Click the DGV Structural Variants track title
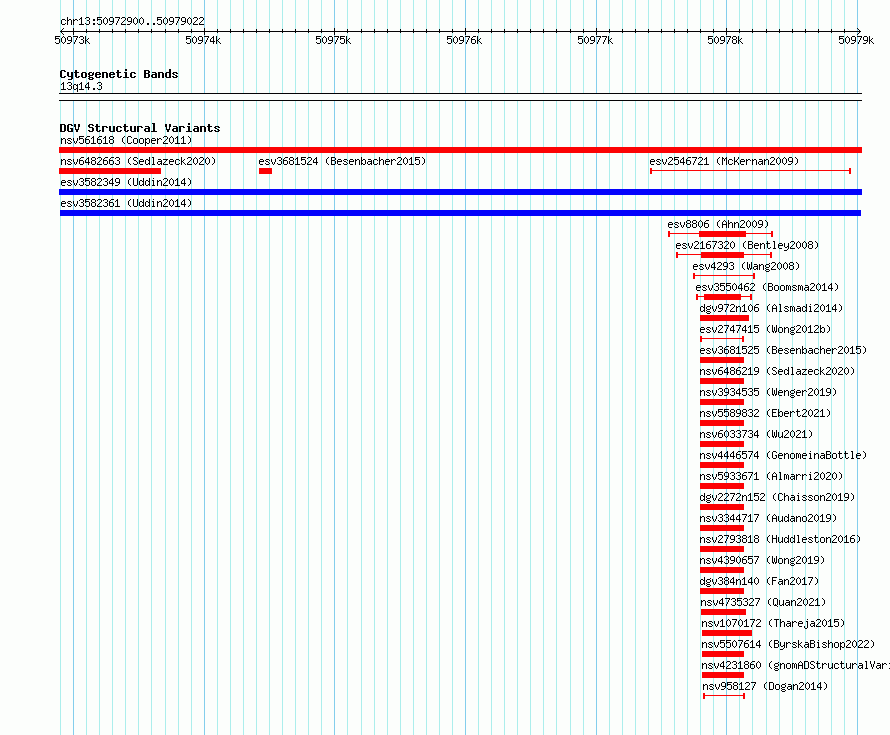 (x=140, y=128)
